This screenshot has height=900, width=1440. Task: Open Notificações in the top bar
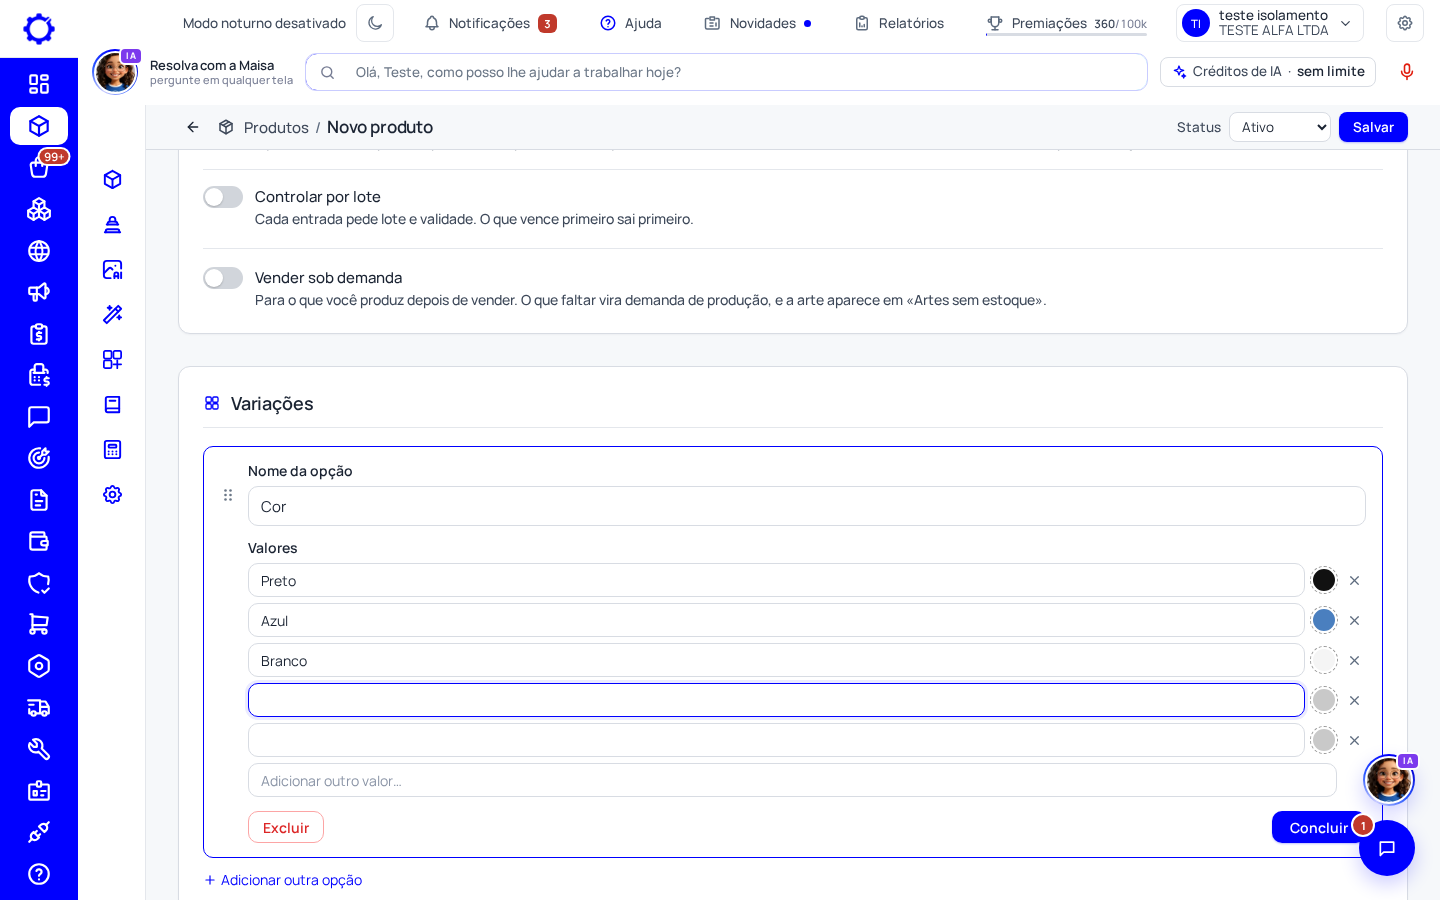(490, 23)
